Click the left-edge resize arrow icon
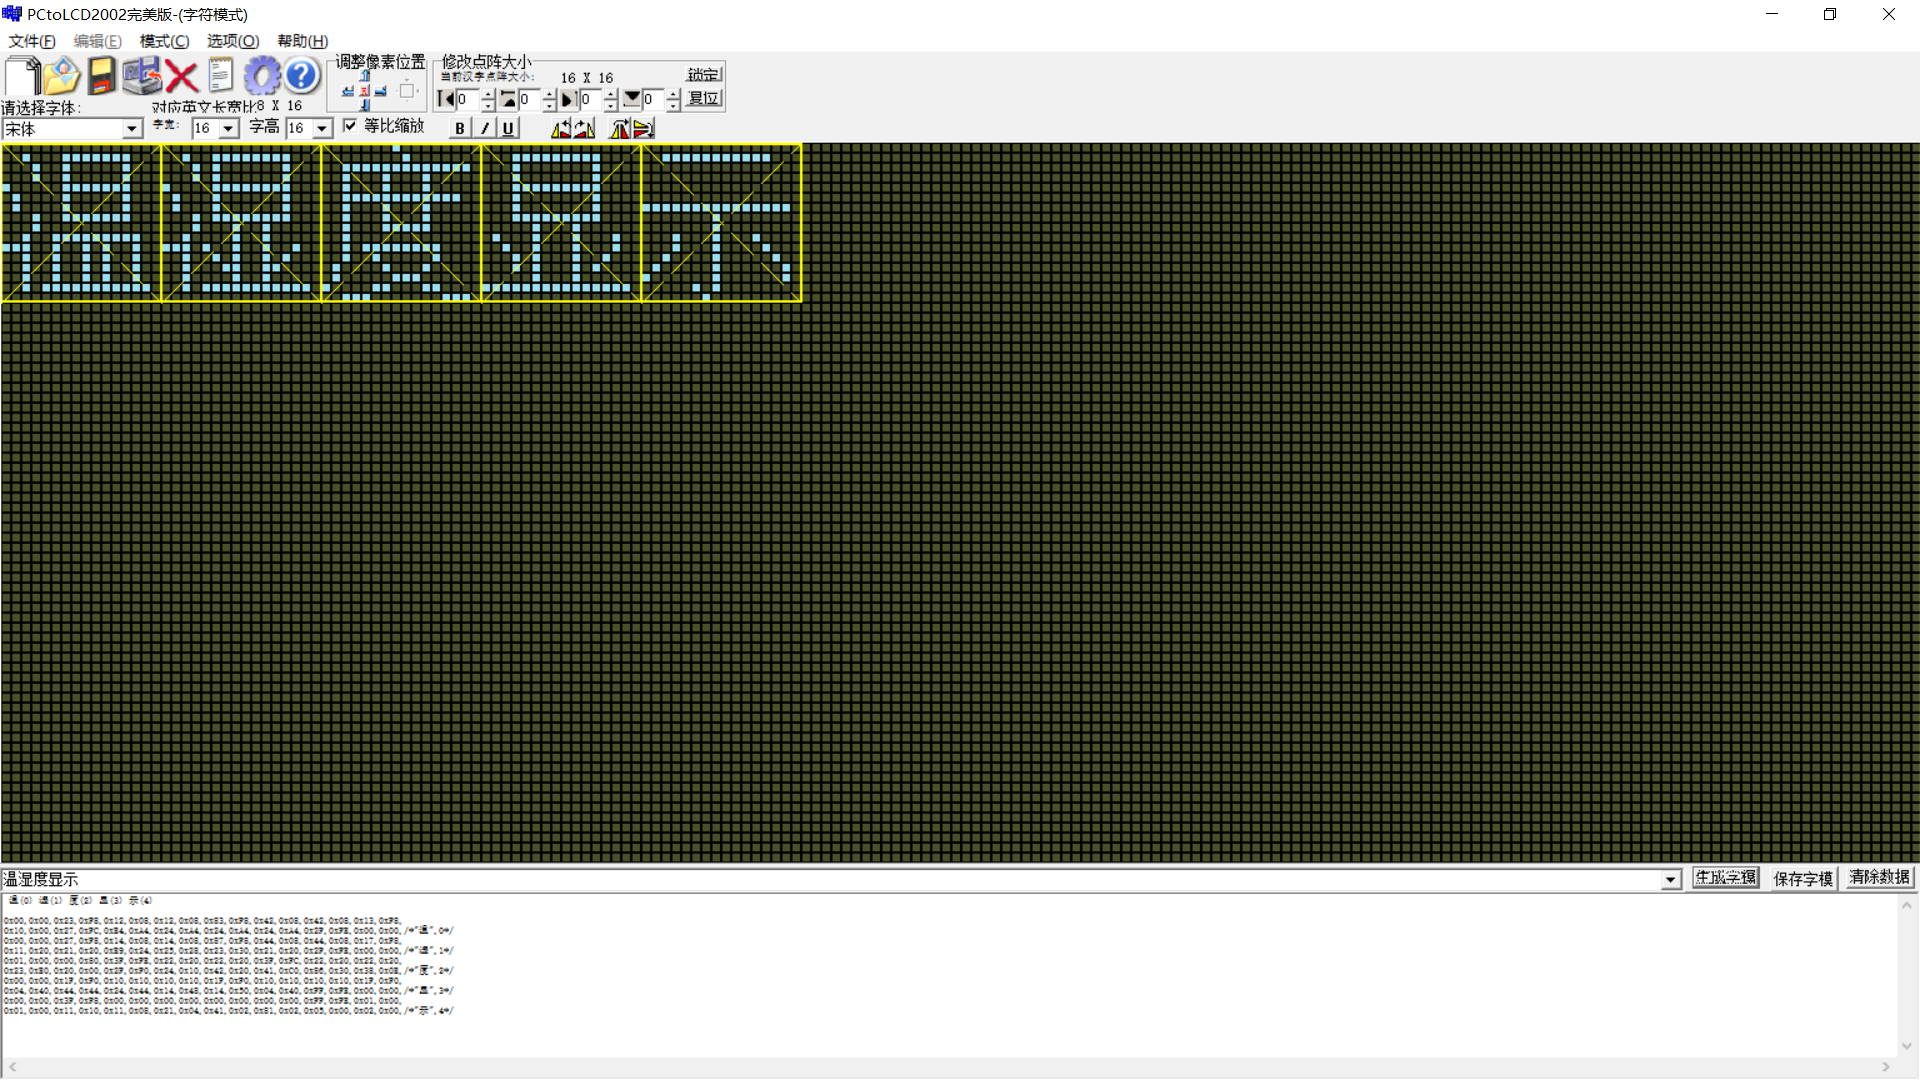The image size is (1920, 1080). pos(446,99)
